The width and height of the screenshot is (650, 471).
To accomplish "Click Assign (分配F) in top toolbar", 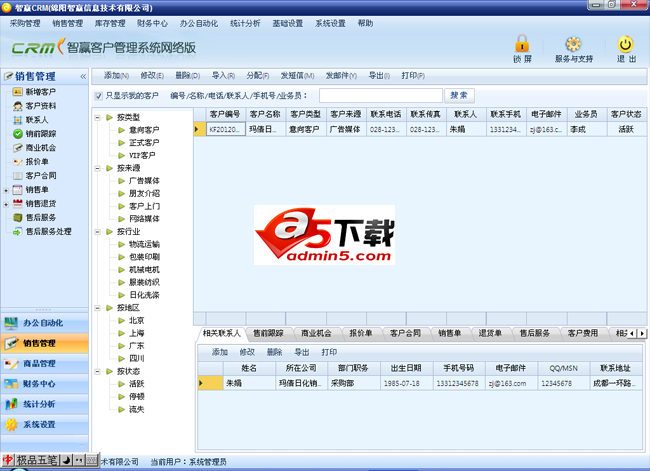I will (x=257, y=75).
